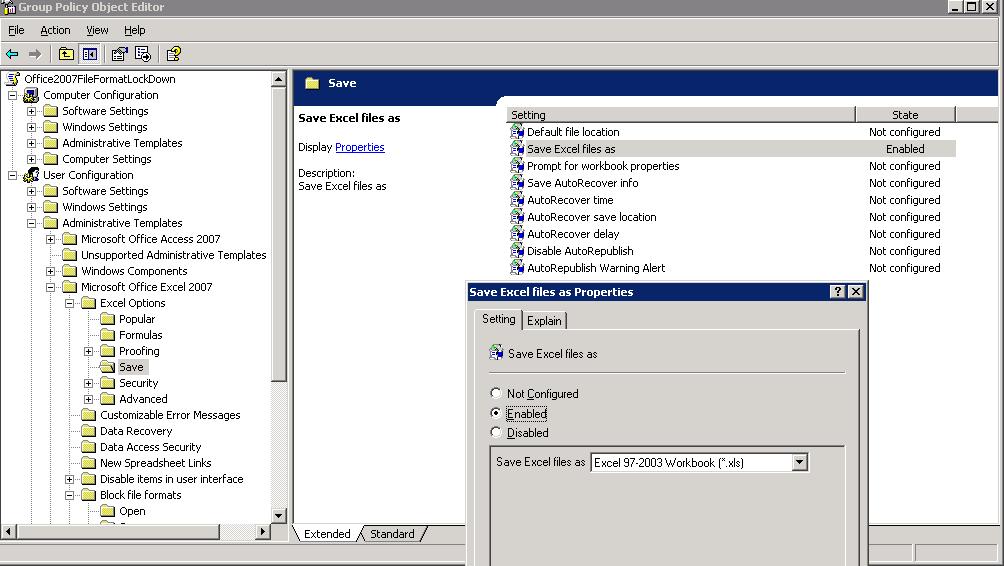Collapse the Computer Configuration node
Screen dimensions: 1004x566
pyautogui.click(x=12, y=95)
